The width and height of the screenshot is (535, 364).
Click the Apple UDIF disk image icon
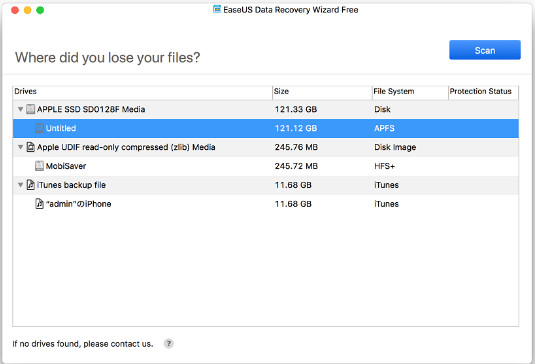pos(31,147)
